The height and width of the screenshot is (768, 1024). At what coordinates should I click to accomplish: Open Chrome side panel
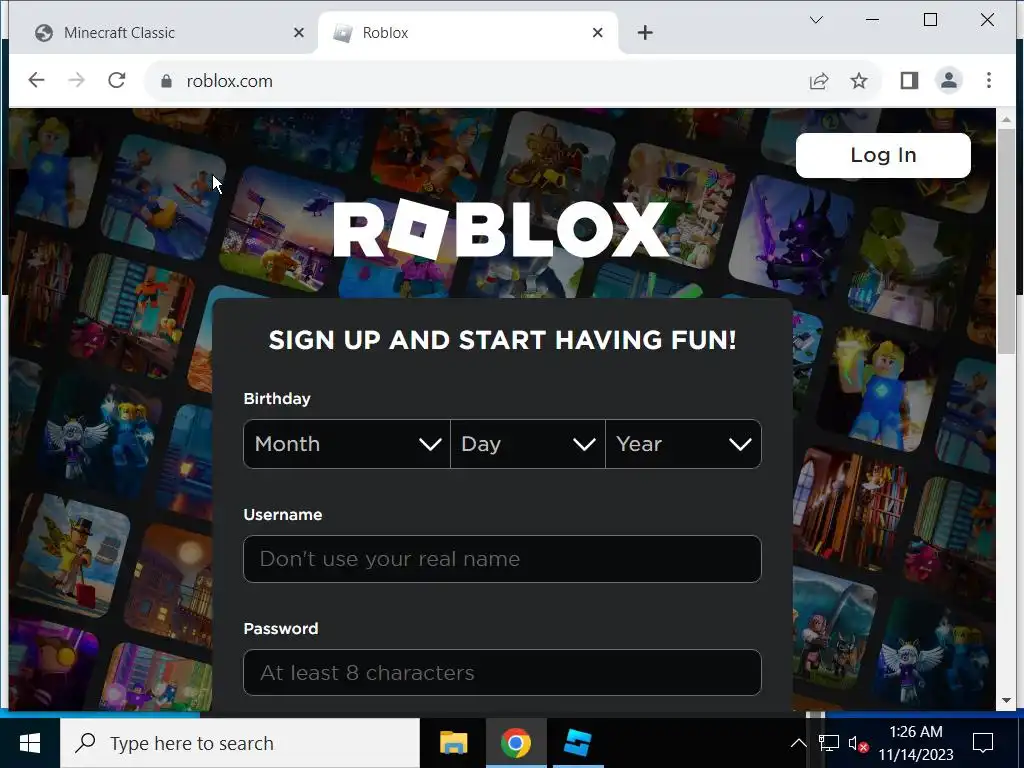pos(909,80)
